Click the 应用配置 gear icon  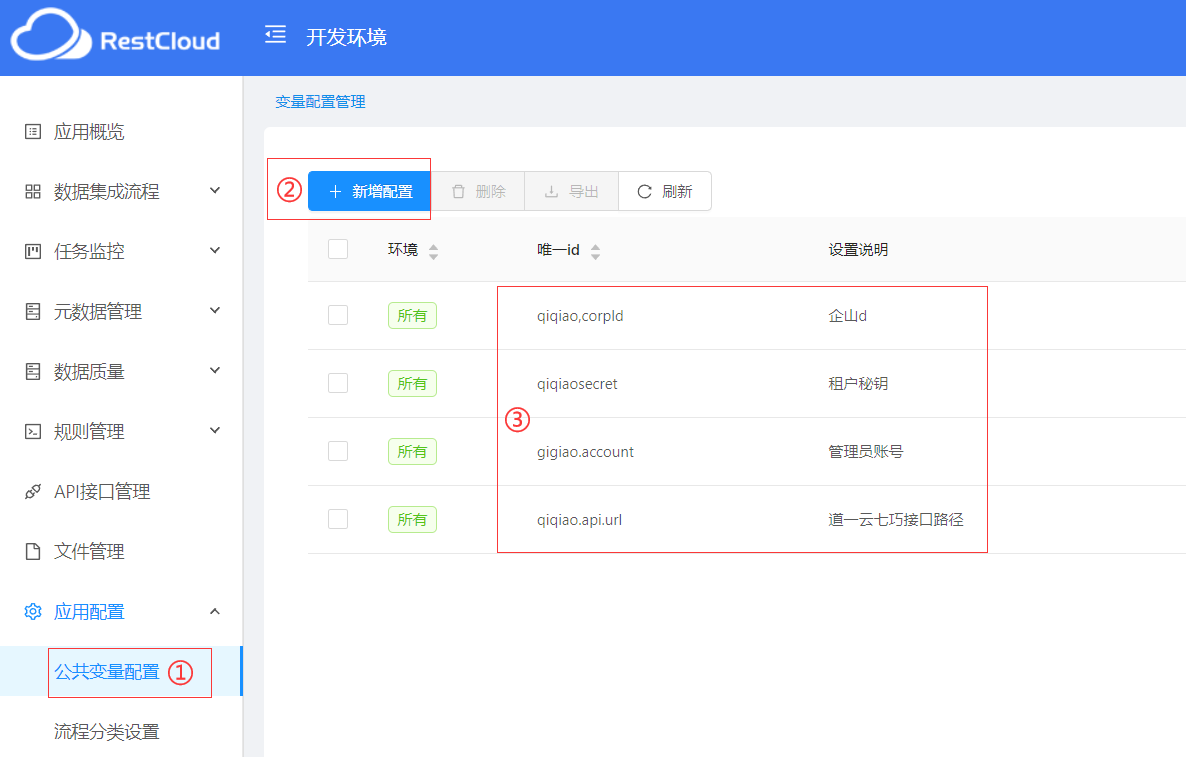click(33, 612)
